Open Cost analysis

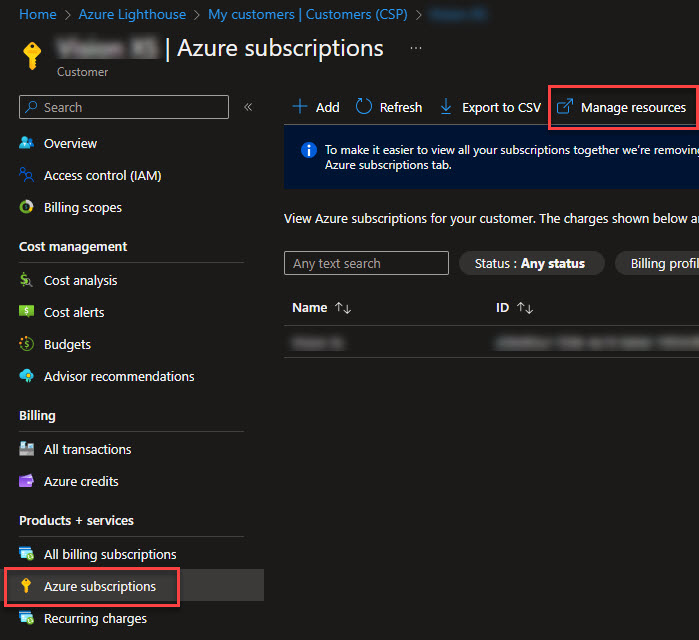tap(80, 280)
